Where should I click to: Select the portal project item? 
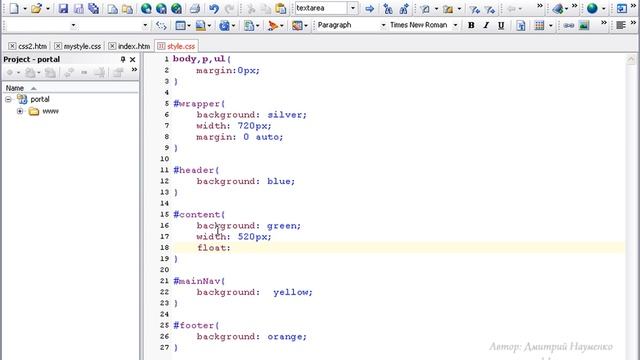point(40,99)
